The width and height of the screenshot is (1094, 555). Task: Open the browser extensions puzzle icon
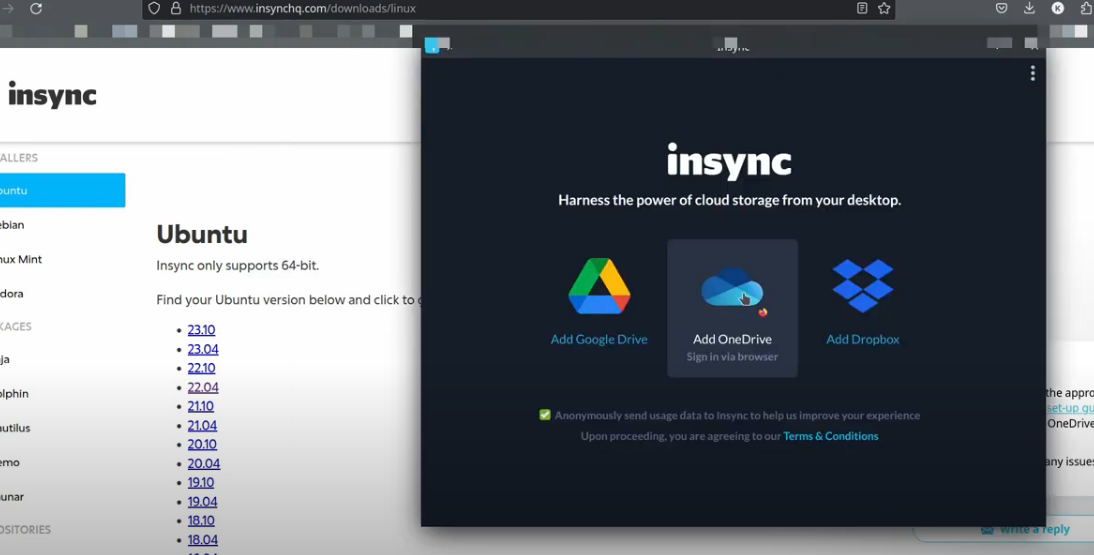(1086, 8)
